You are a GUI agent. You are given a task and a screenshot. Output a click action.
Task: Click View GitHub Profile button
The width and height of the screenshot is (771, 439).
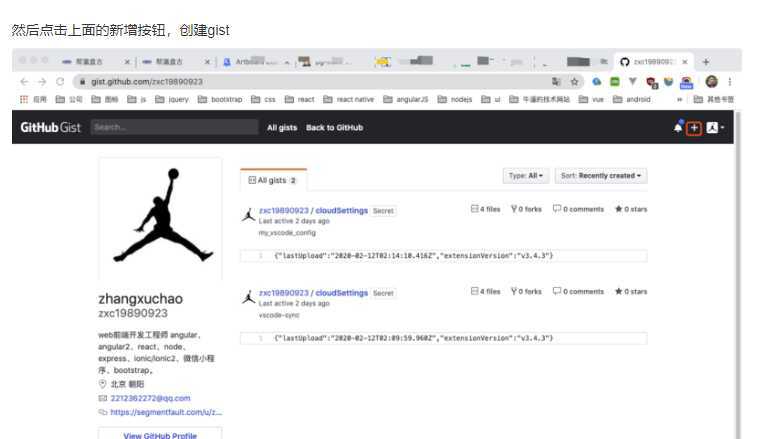click(x=160, y=436)
